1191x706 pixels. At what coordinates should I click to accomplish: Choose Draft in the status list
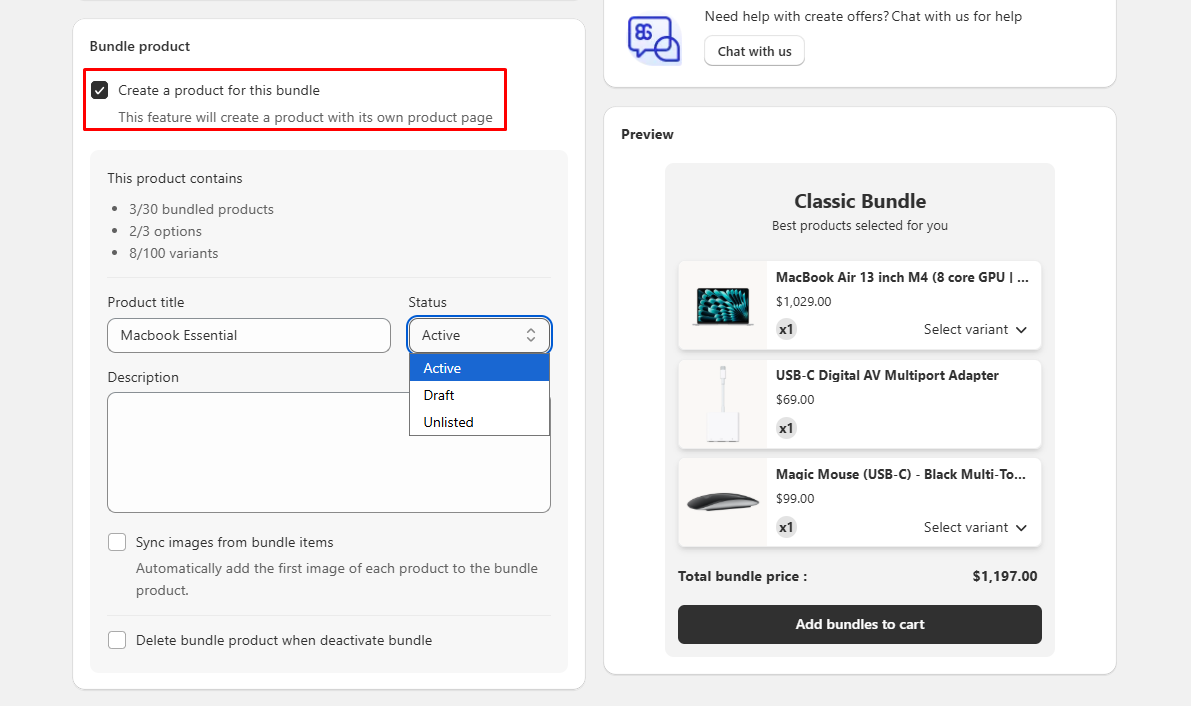479,395
